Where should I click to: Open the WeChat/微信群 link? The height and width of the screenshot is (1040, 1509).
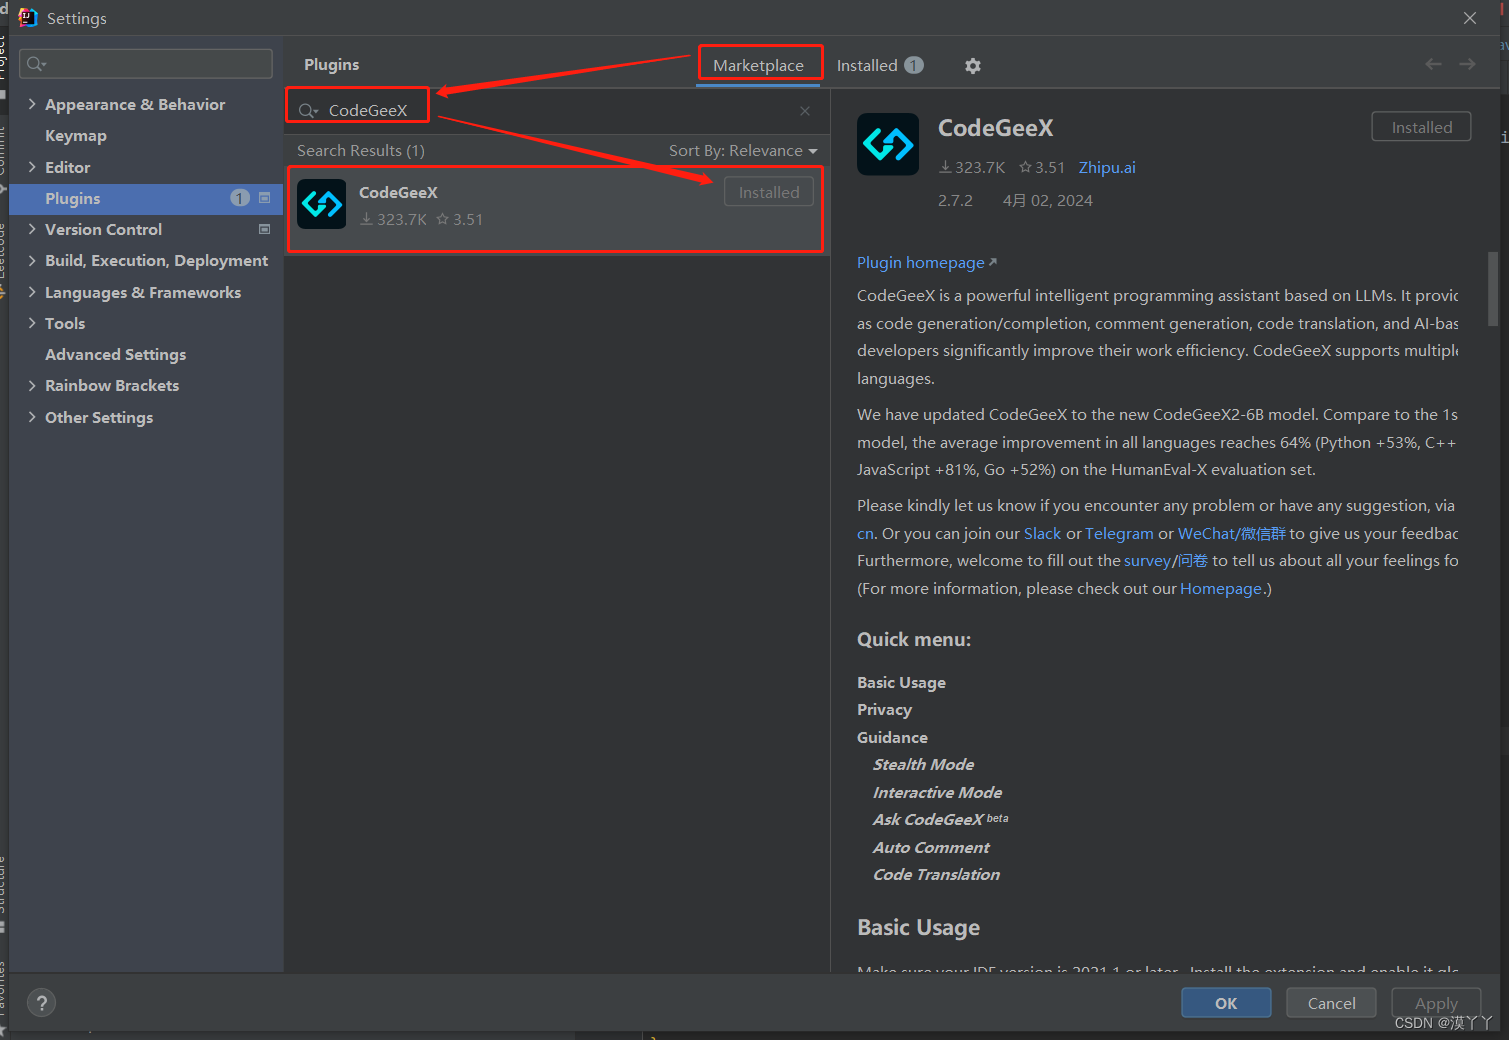(x=1232, y=533)
